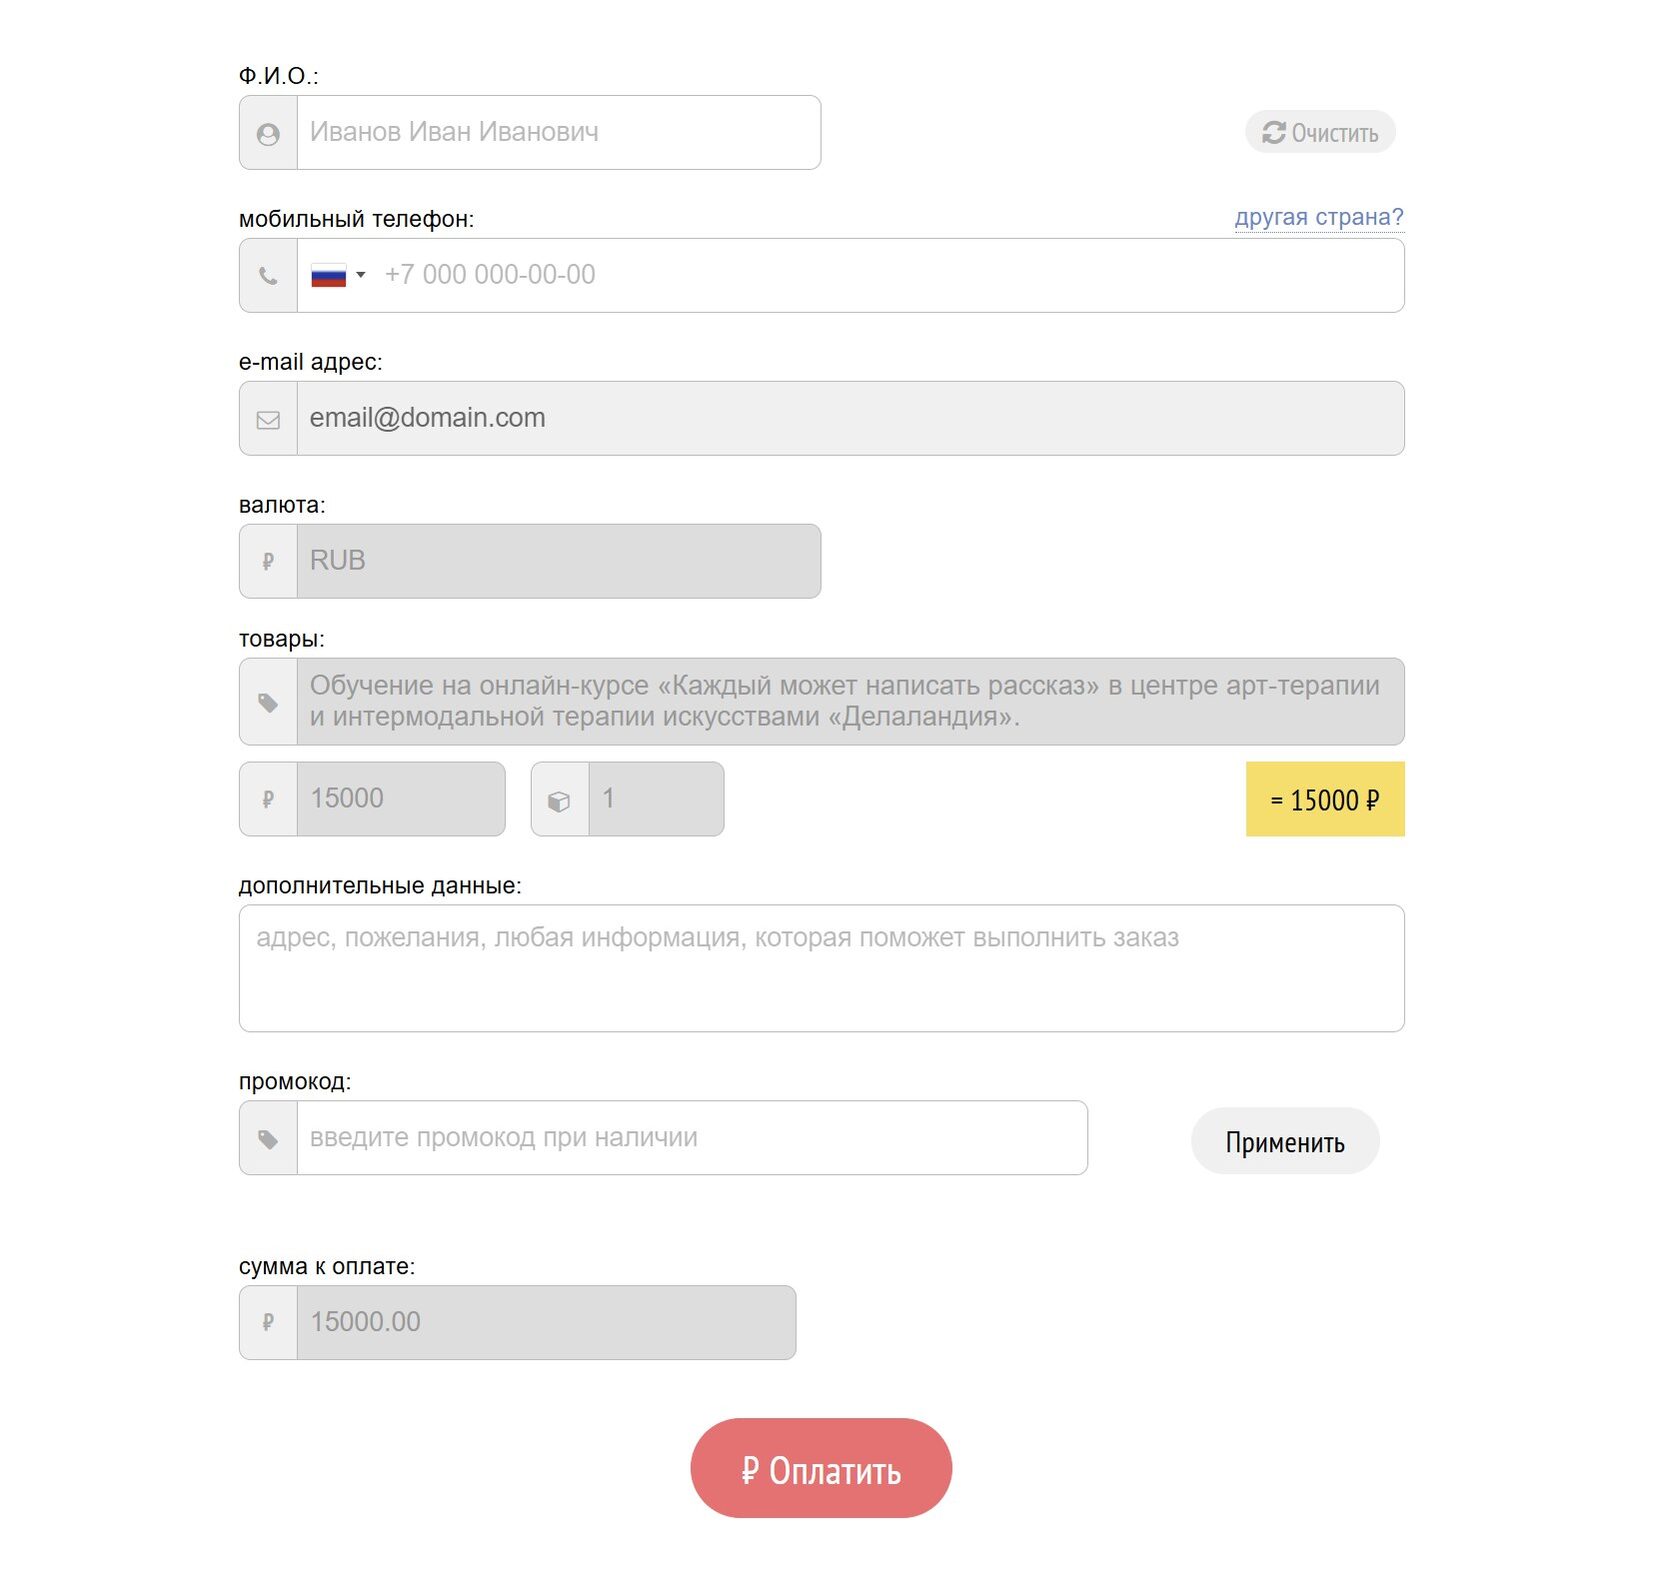
Task: Click the phone handset icon
Action: (268, 276)
